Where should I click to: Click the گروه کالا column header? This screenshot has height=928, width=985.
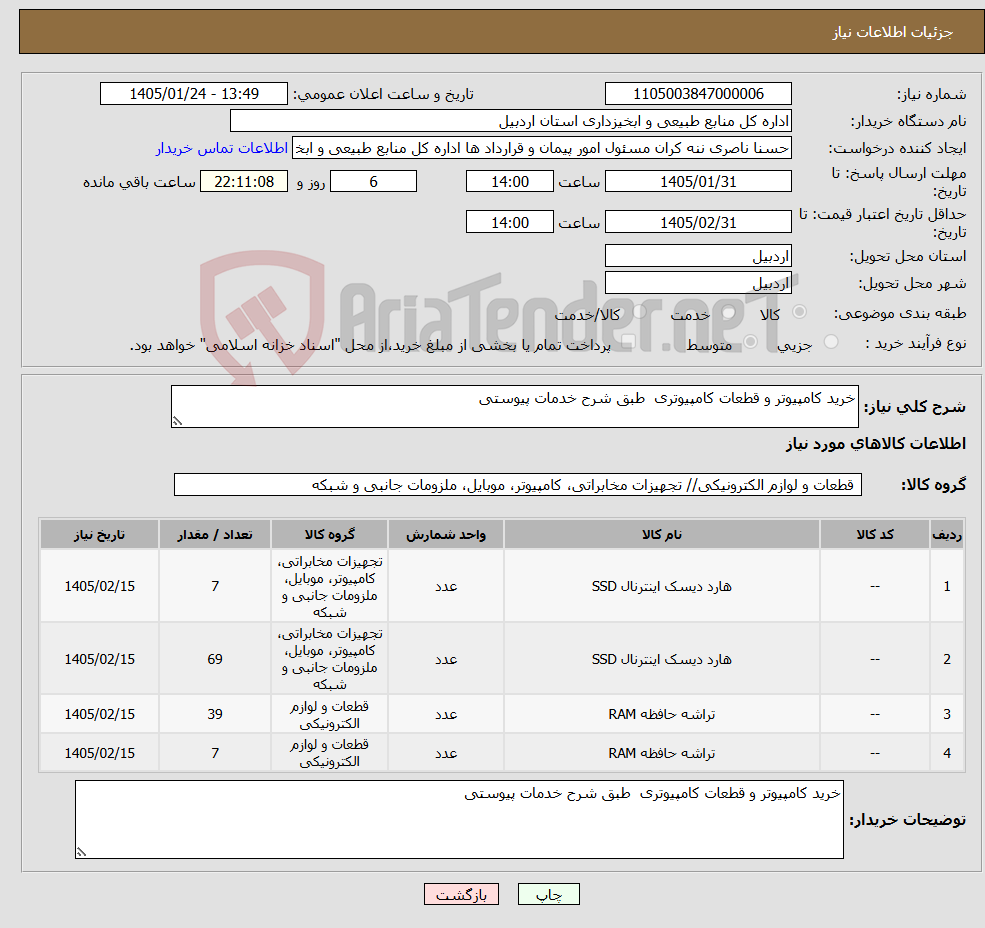(x=329, y=534)
